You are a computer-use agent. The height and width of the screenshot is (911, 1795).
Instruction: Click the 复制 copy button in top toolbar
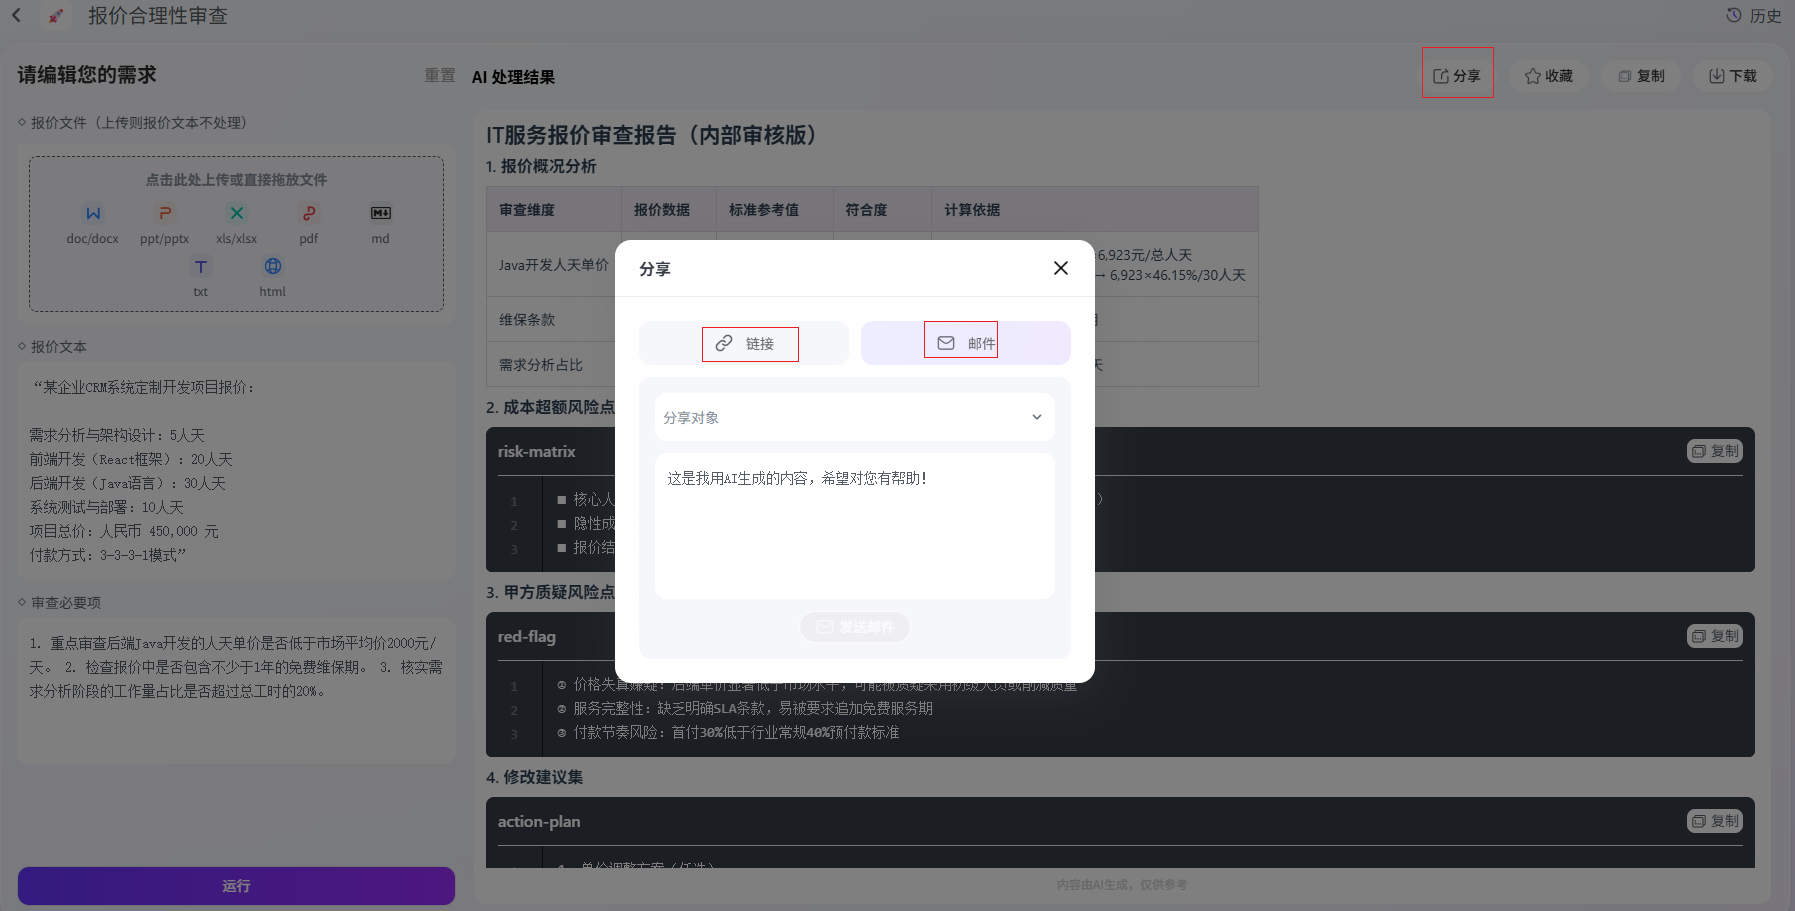(1641, 76)
